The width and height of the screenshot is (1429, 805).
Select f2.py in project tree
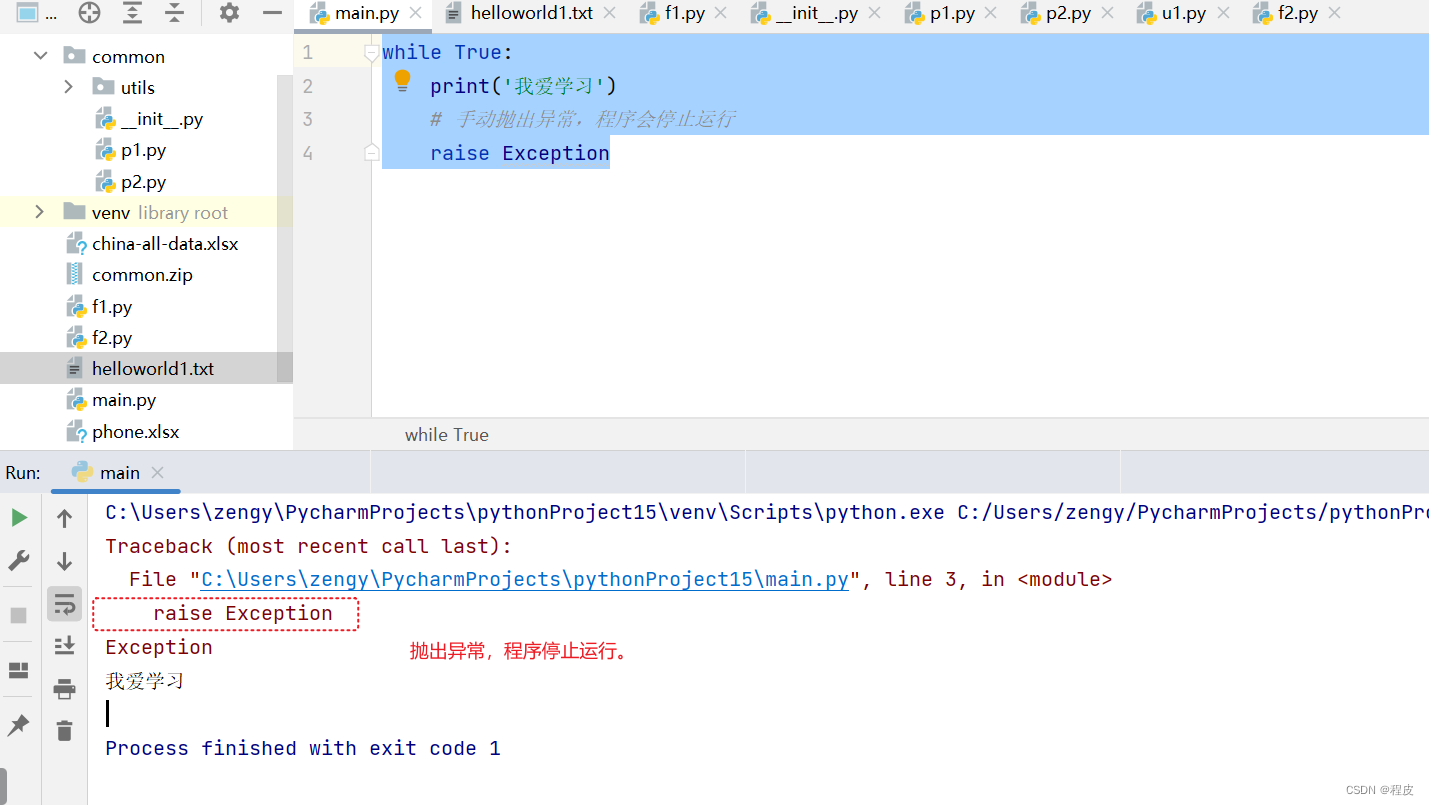[99, 338]
